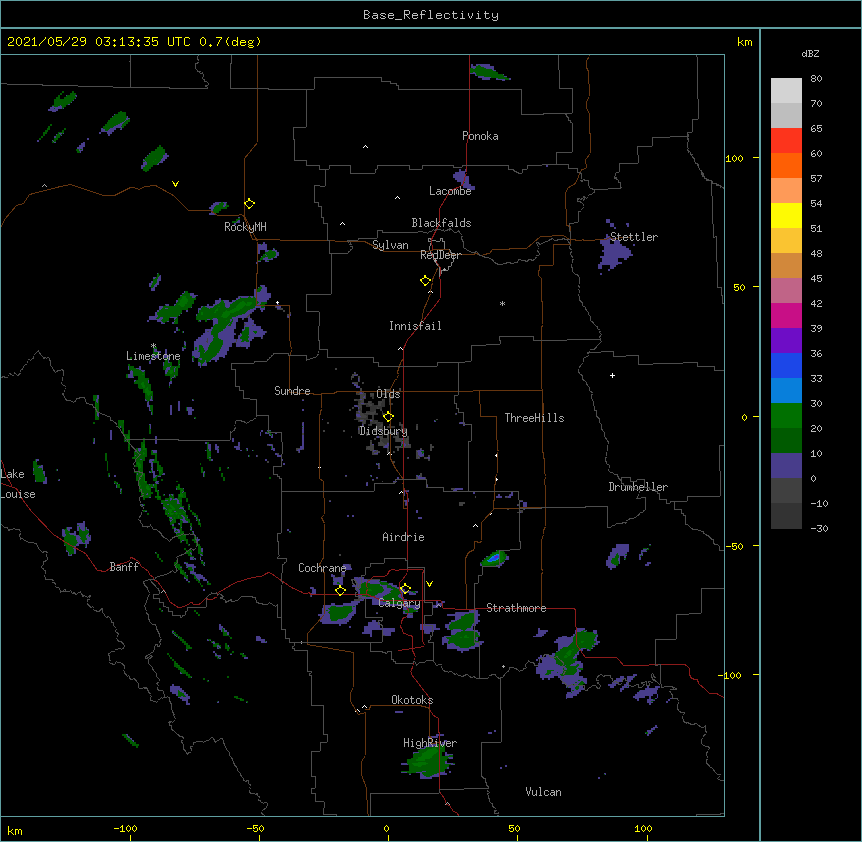Click the Sundre map label
The image size is (862, 842).
(x=292, y=391)
